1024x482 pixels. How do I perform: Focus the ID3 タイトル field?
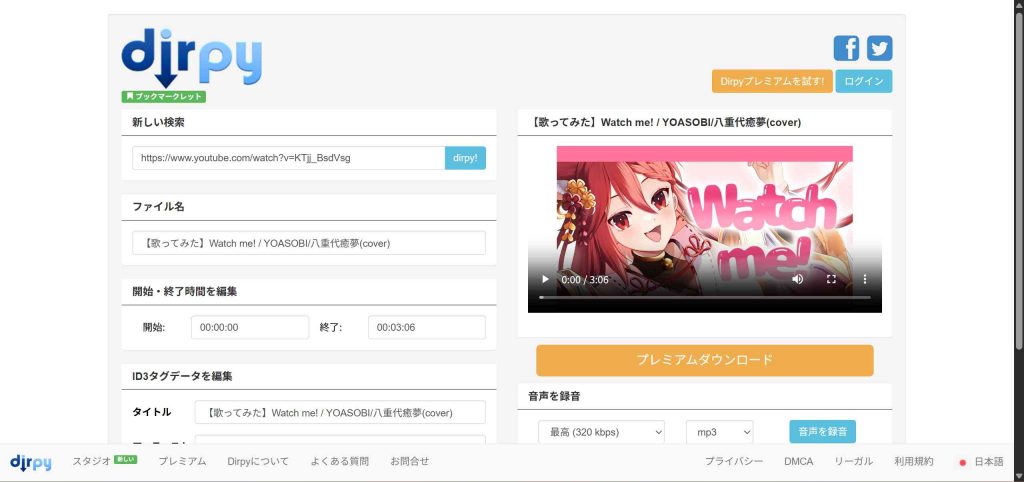[x=340, y=412]
